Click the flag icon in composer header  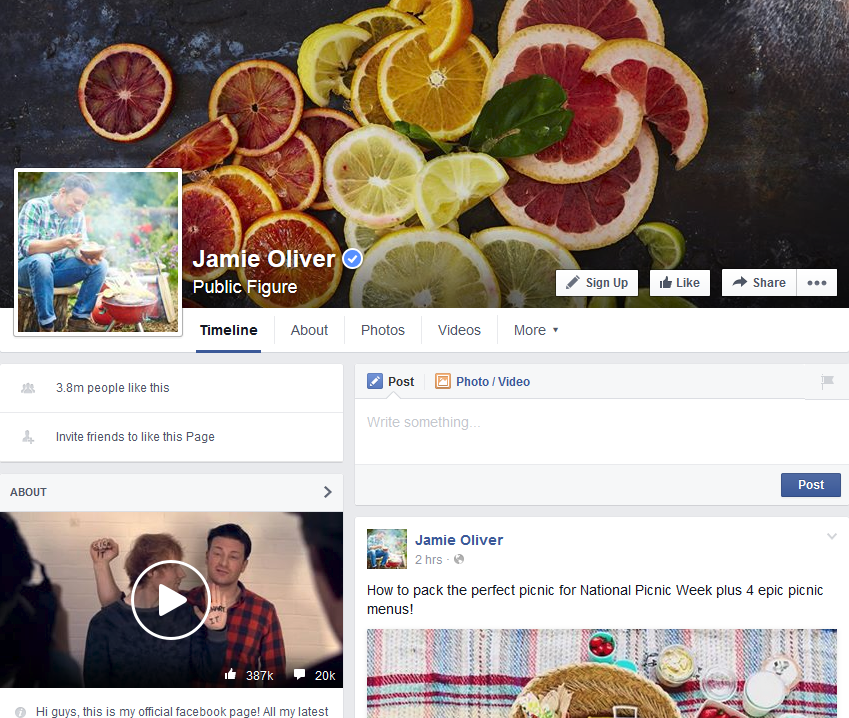(x=827, y=382)
